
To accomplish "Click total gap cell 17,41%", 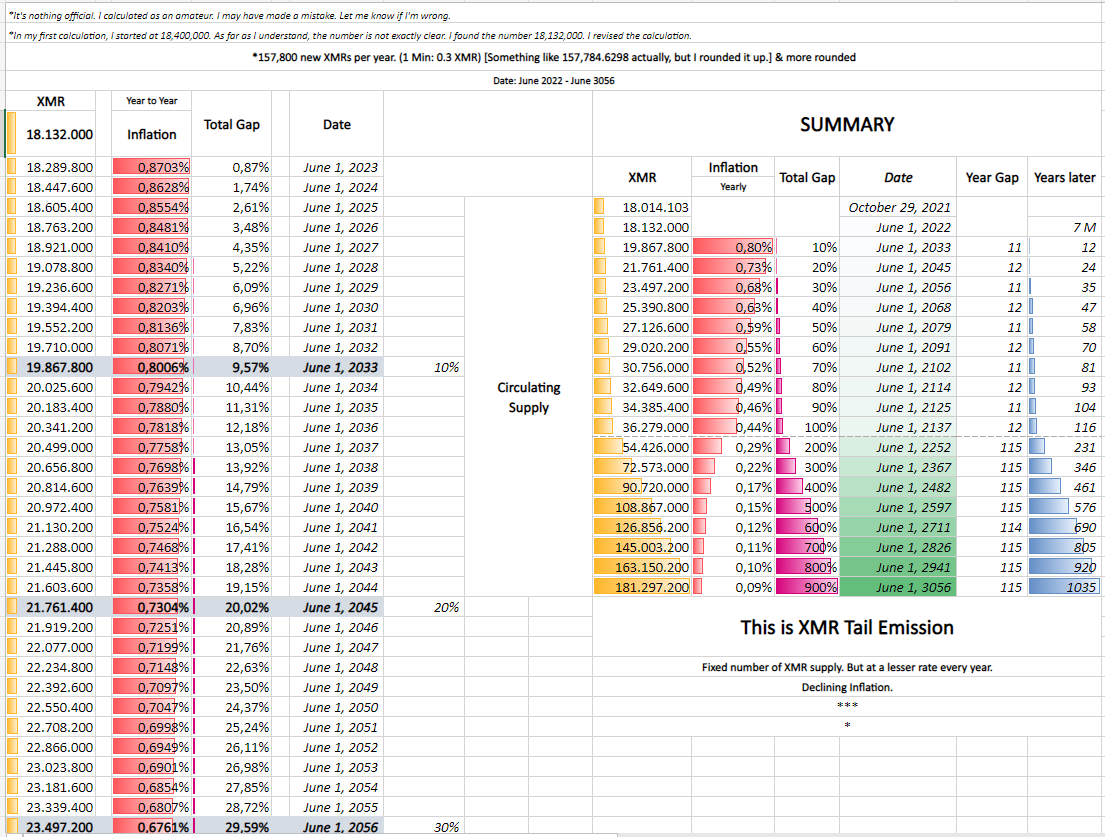I will [231, 547].
